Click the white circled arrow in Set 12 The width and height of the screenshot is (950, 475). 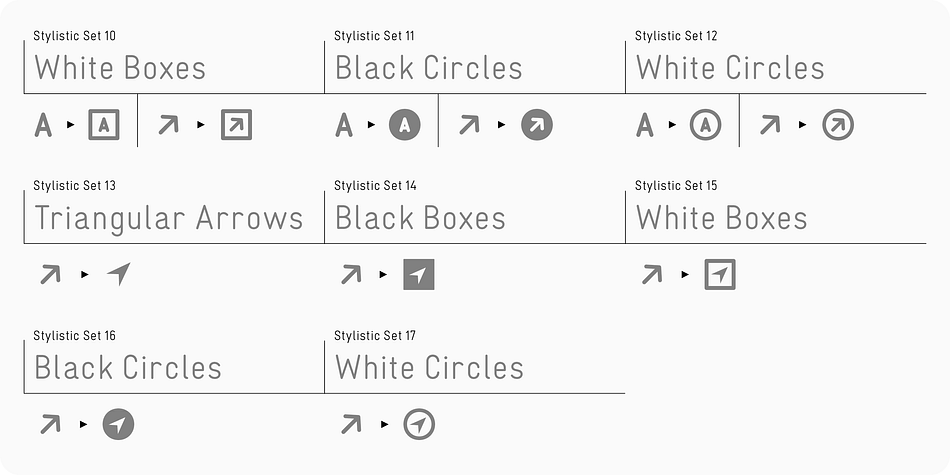[838, 125]
